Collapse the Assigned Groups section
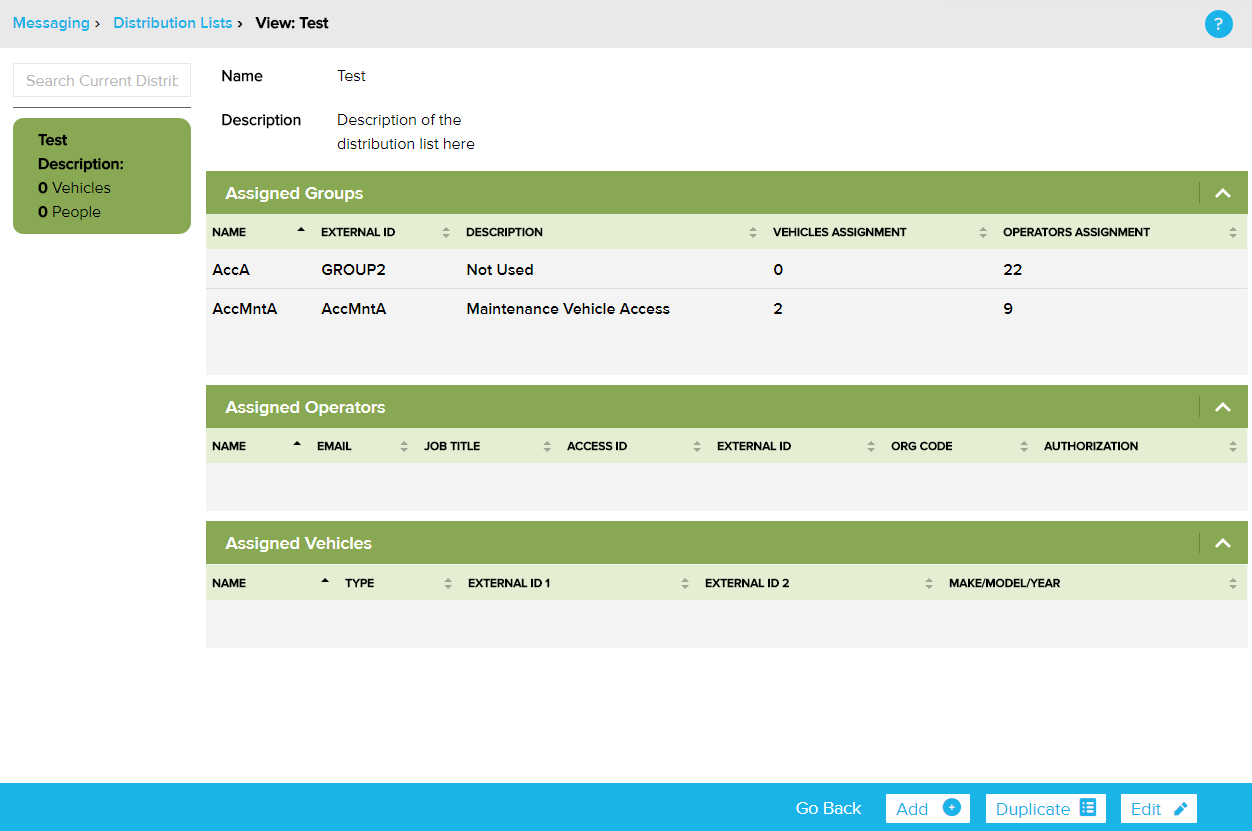 [1222, 192]
